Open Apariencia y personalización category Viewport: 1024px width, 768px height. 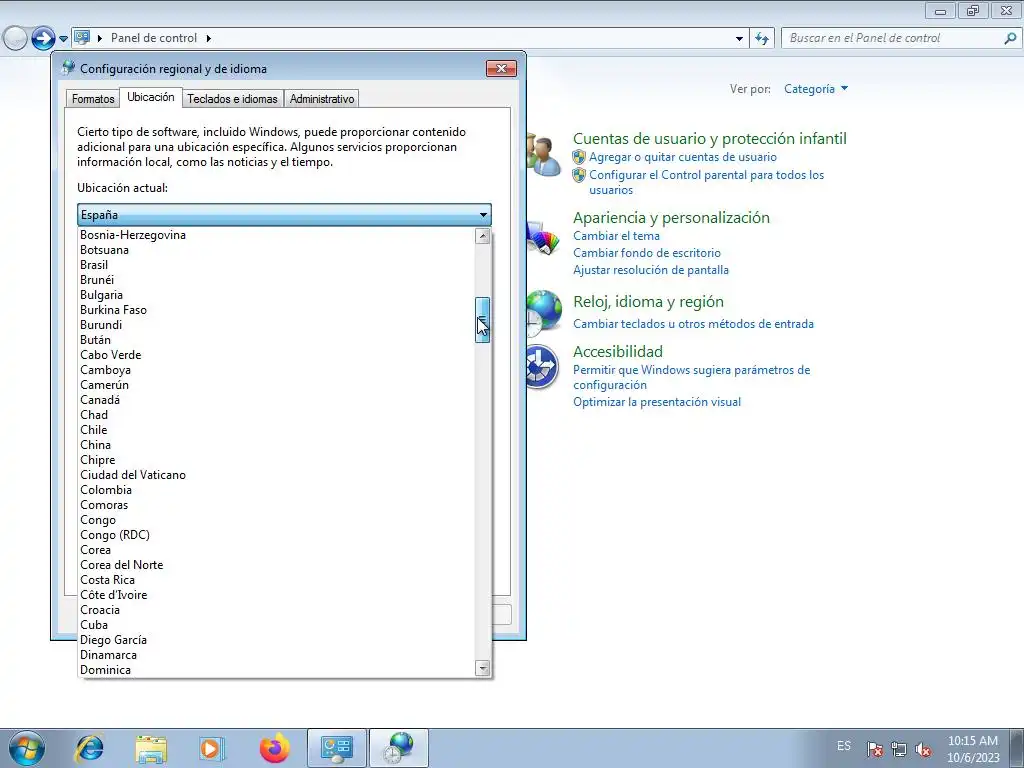pyautogui.click(x=671, y=217)
